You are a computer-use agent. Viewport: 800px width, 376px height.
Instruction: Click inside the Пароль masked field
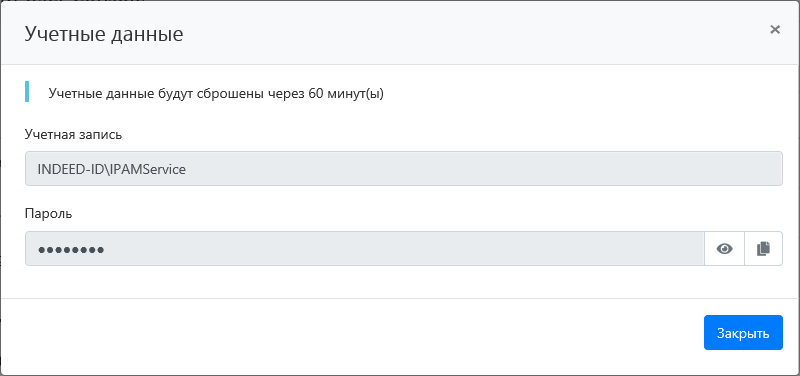[365, 248]
